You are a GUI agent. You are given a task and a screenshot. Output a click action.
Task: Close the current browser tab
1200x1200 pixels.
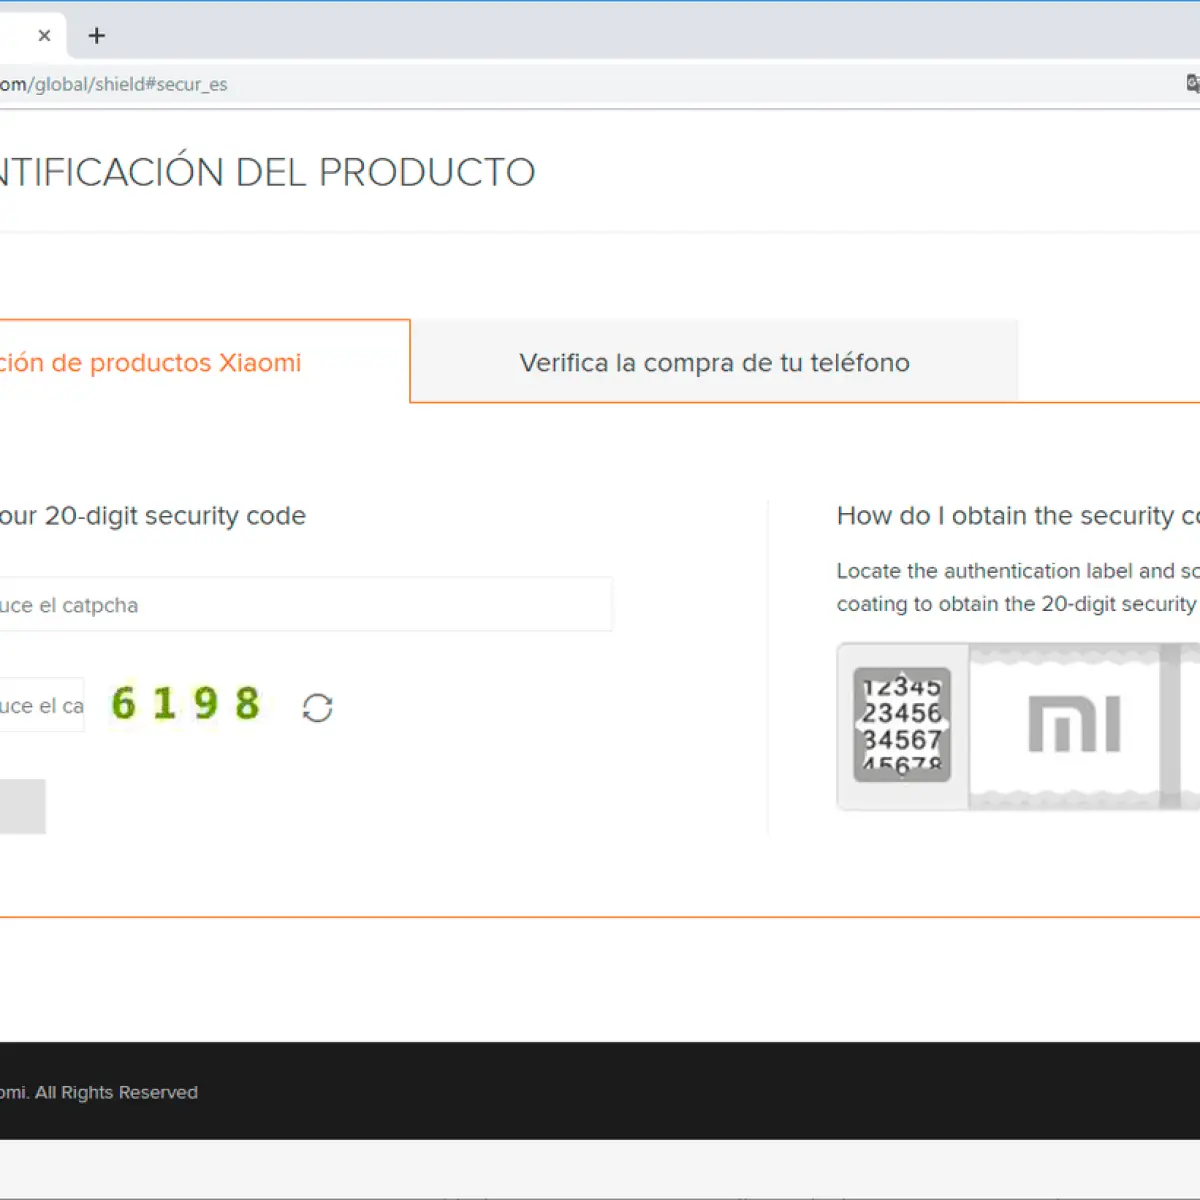(x=44, y=36)
